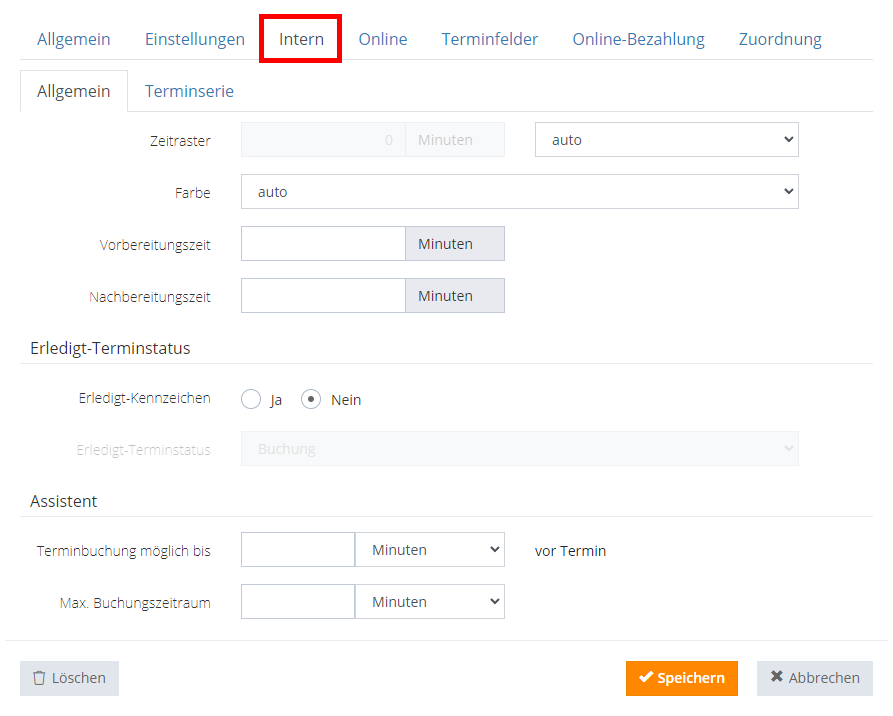Select the Allgemein sub-tab

point(74,91)
